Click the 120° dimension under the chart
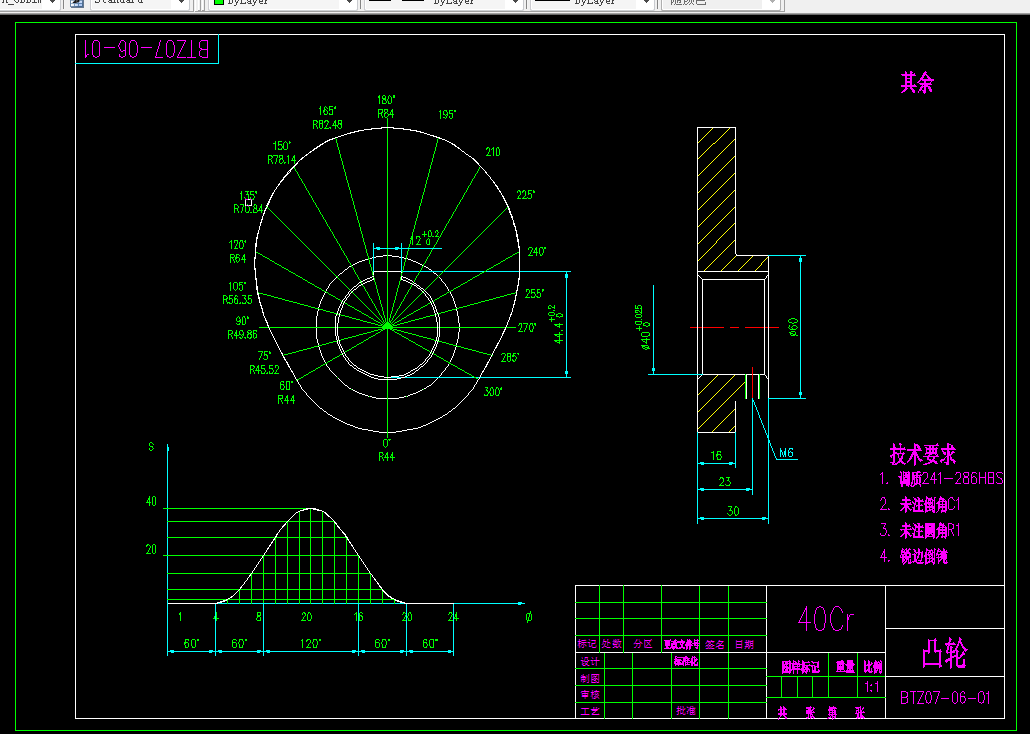 coord(311,643)
